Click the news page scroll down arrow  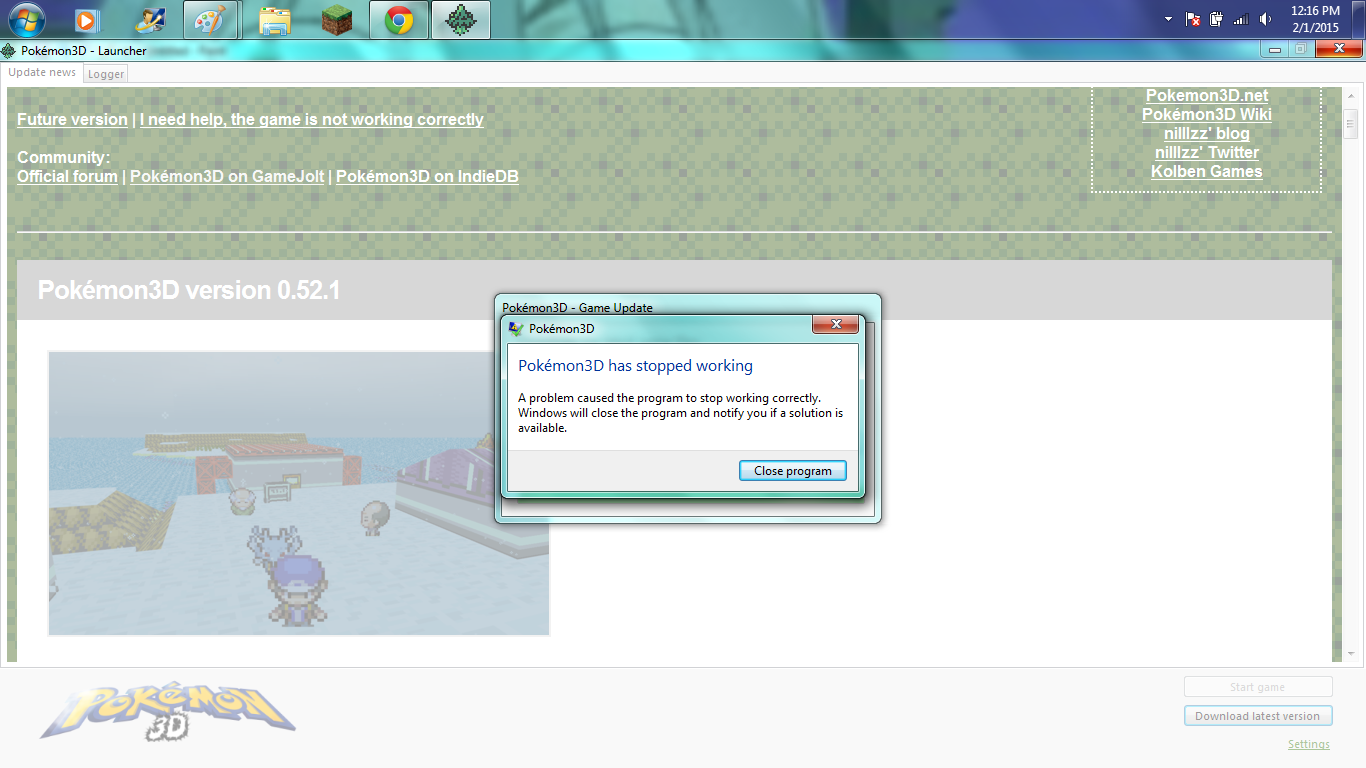pyautogui.click(x=1350, y=653)
